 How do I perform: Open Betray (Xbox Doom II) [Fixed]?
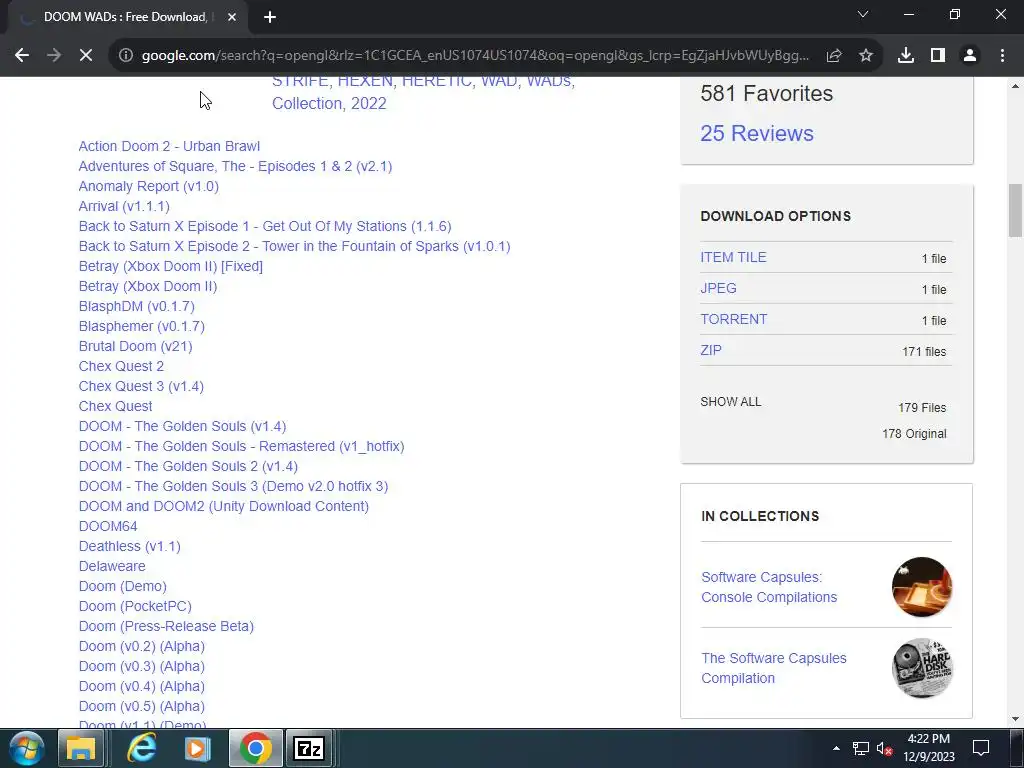tap(170, 266)
